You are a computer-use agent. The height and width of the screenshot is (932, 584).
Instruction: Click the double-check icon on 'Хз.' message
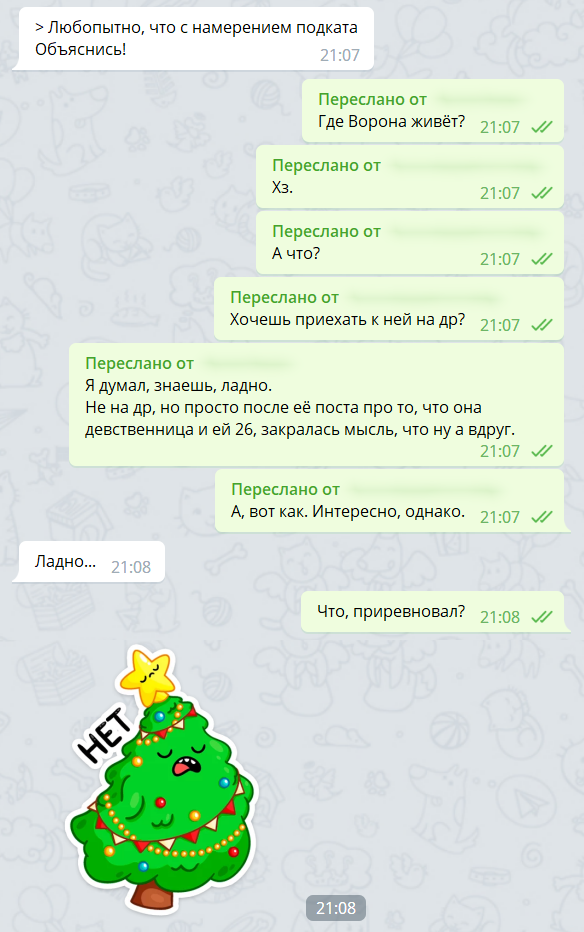click(x=541, y=193)
